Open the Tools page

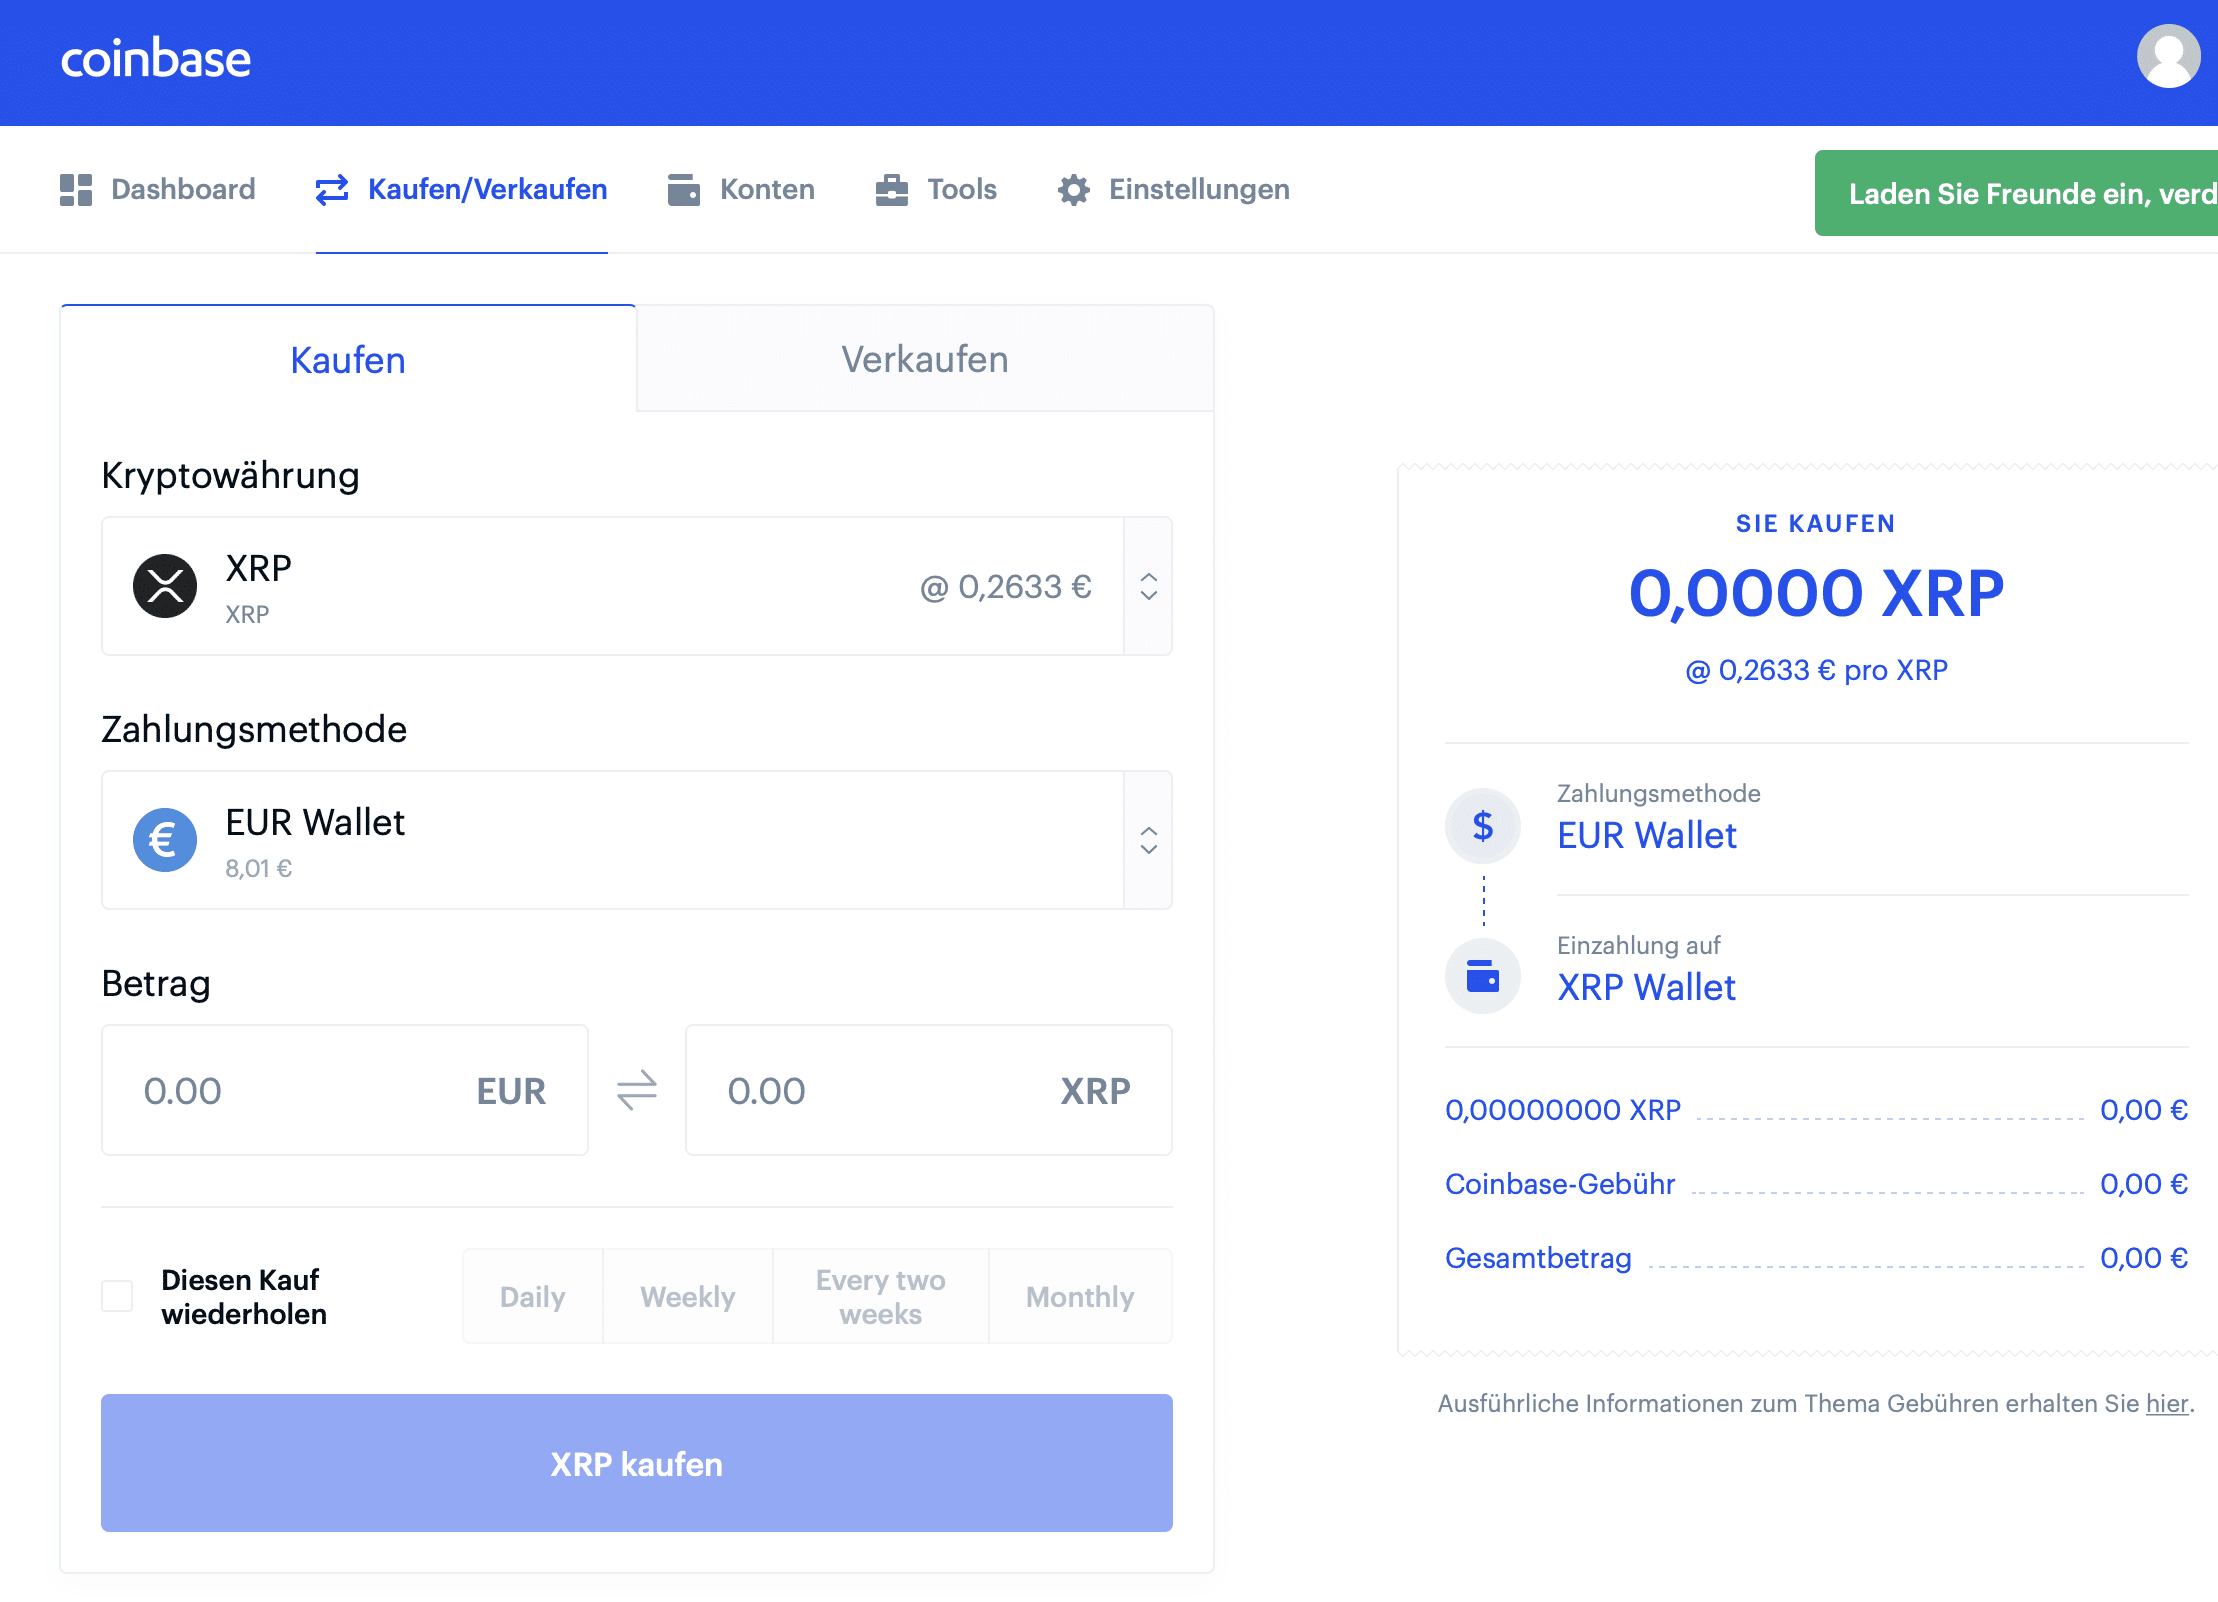tap(936, 189)
